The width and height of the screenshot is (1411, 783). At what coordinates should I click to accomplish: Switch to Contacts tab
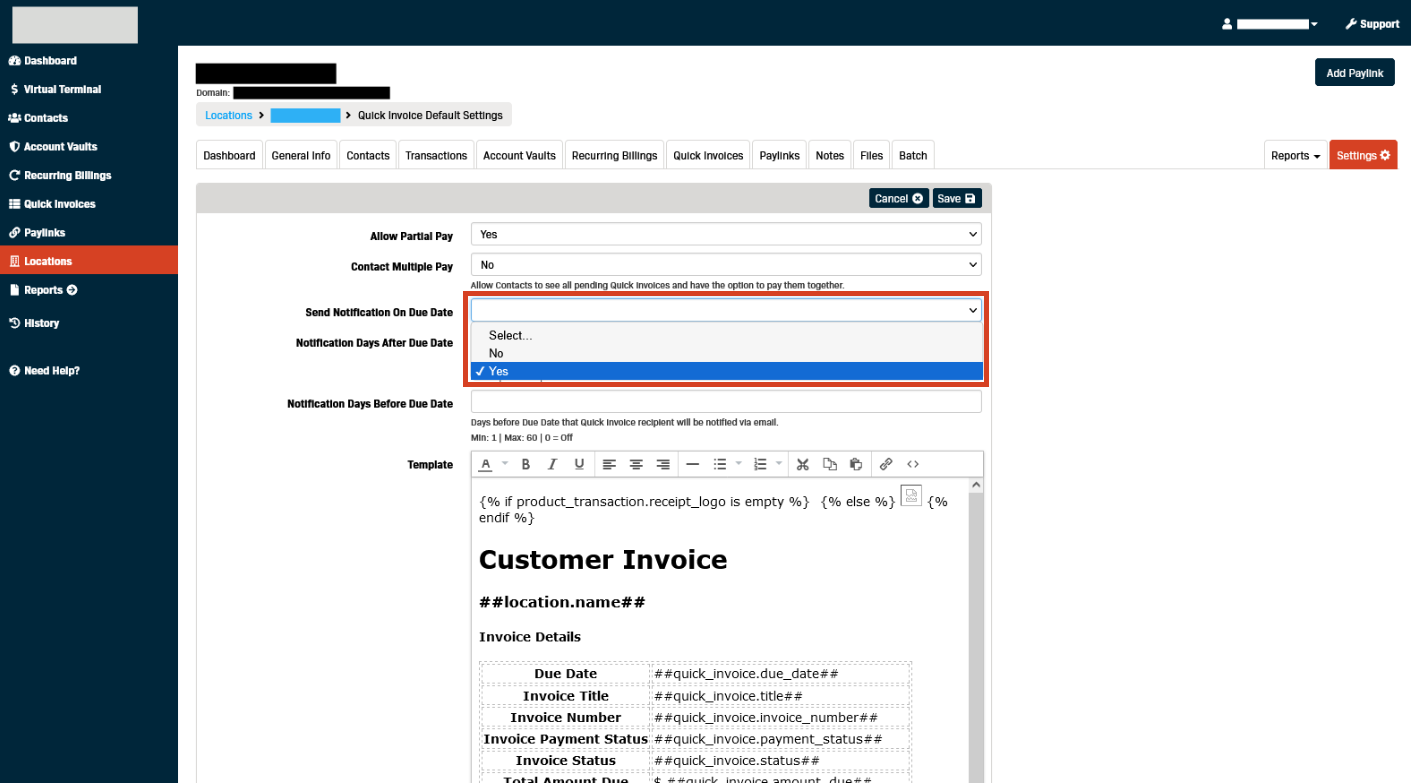[368, 155]
